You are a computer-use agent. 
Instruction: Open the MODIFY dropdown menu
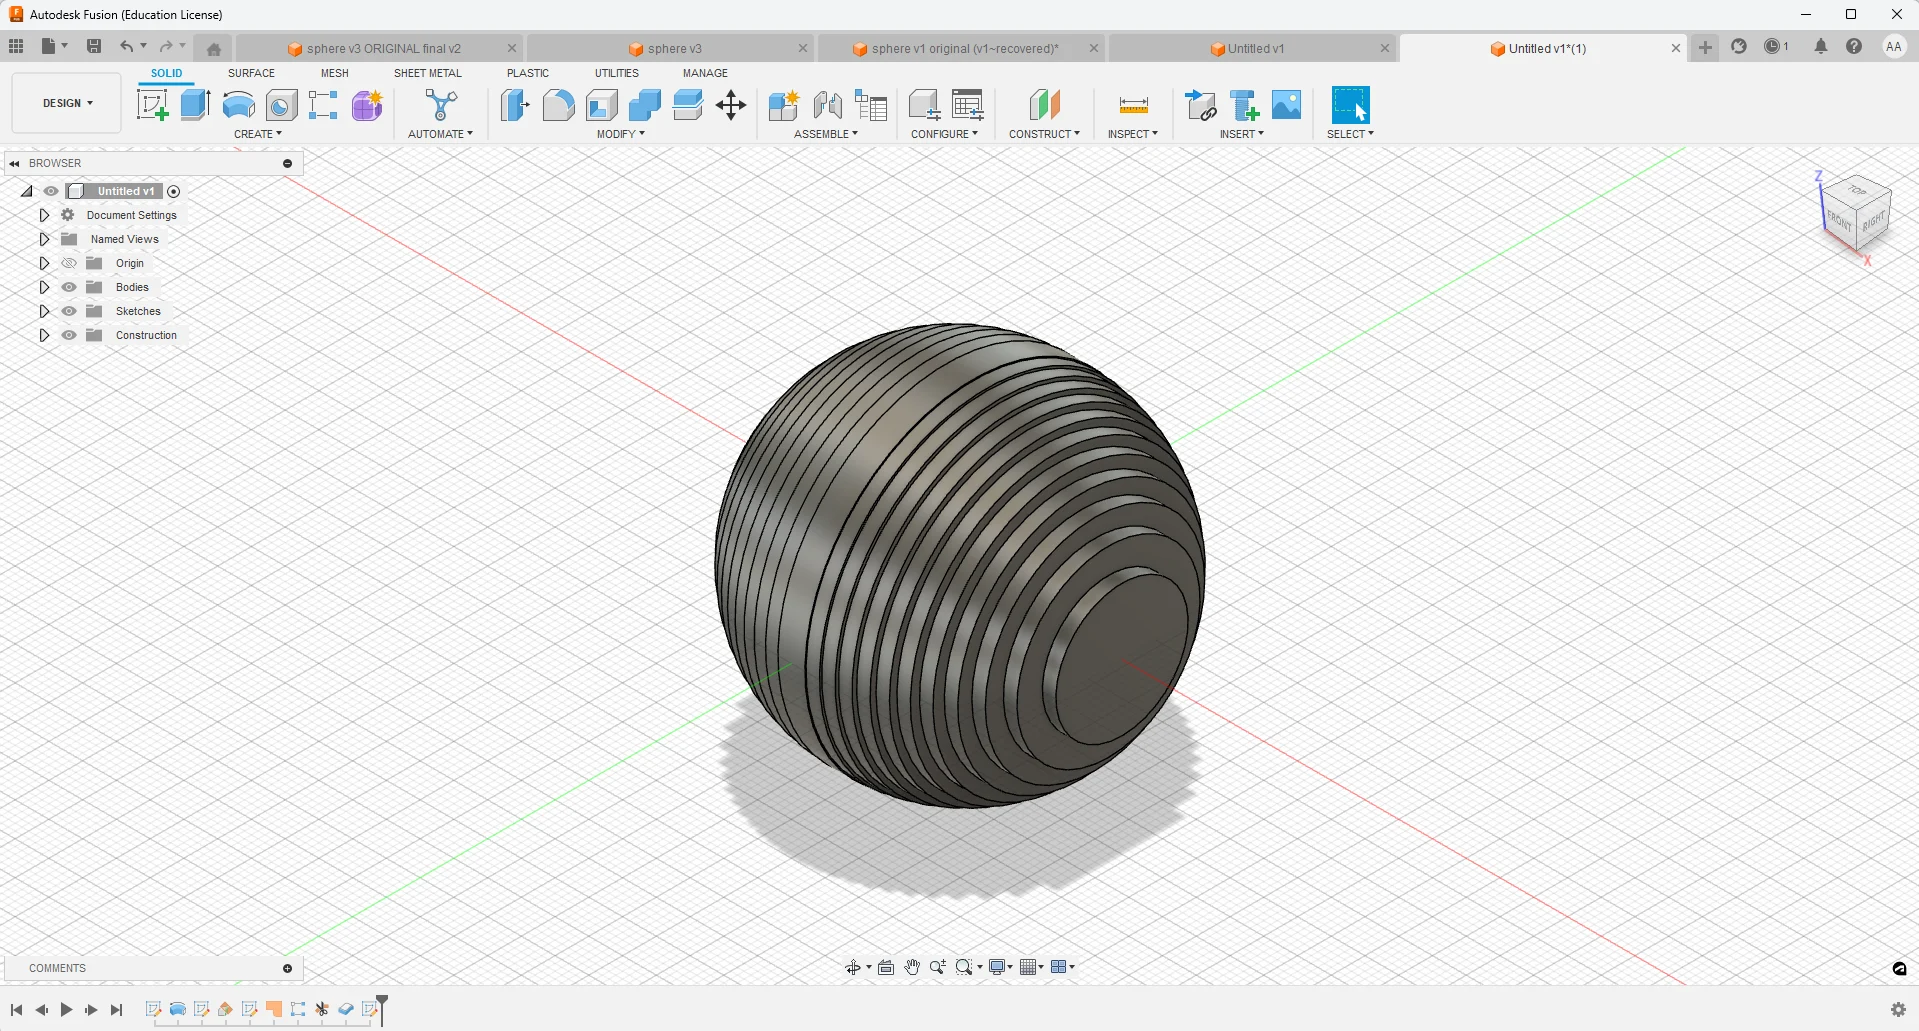point(620,134)
